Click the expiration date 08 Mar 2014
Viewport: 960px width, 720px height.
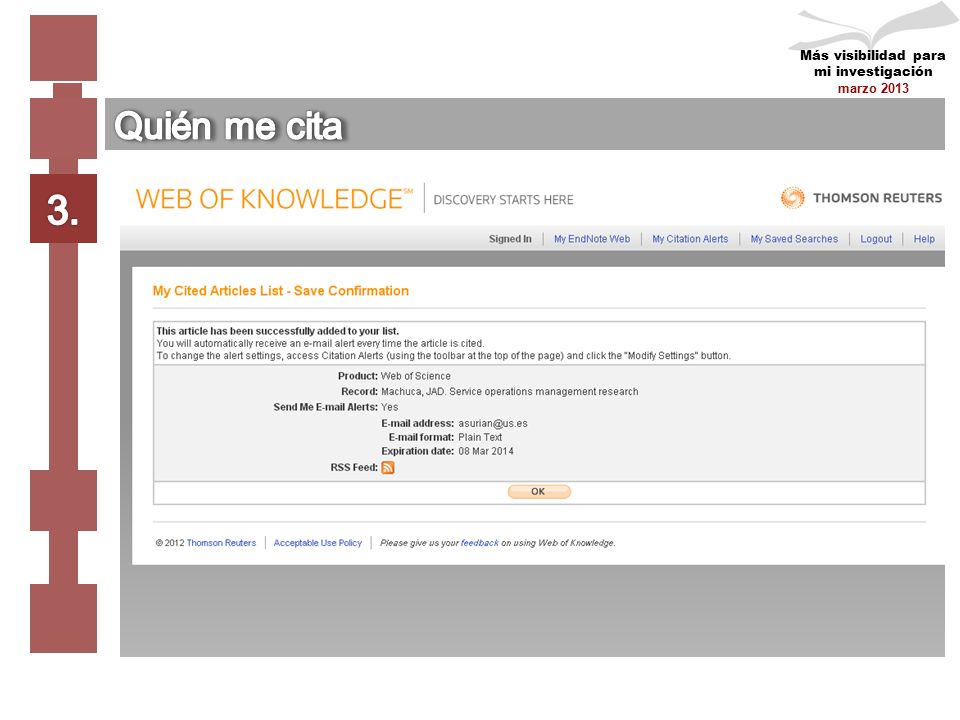pyautogui.click(x=486, y=451)
